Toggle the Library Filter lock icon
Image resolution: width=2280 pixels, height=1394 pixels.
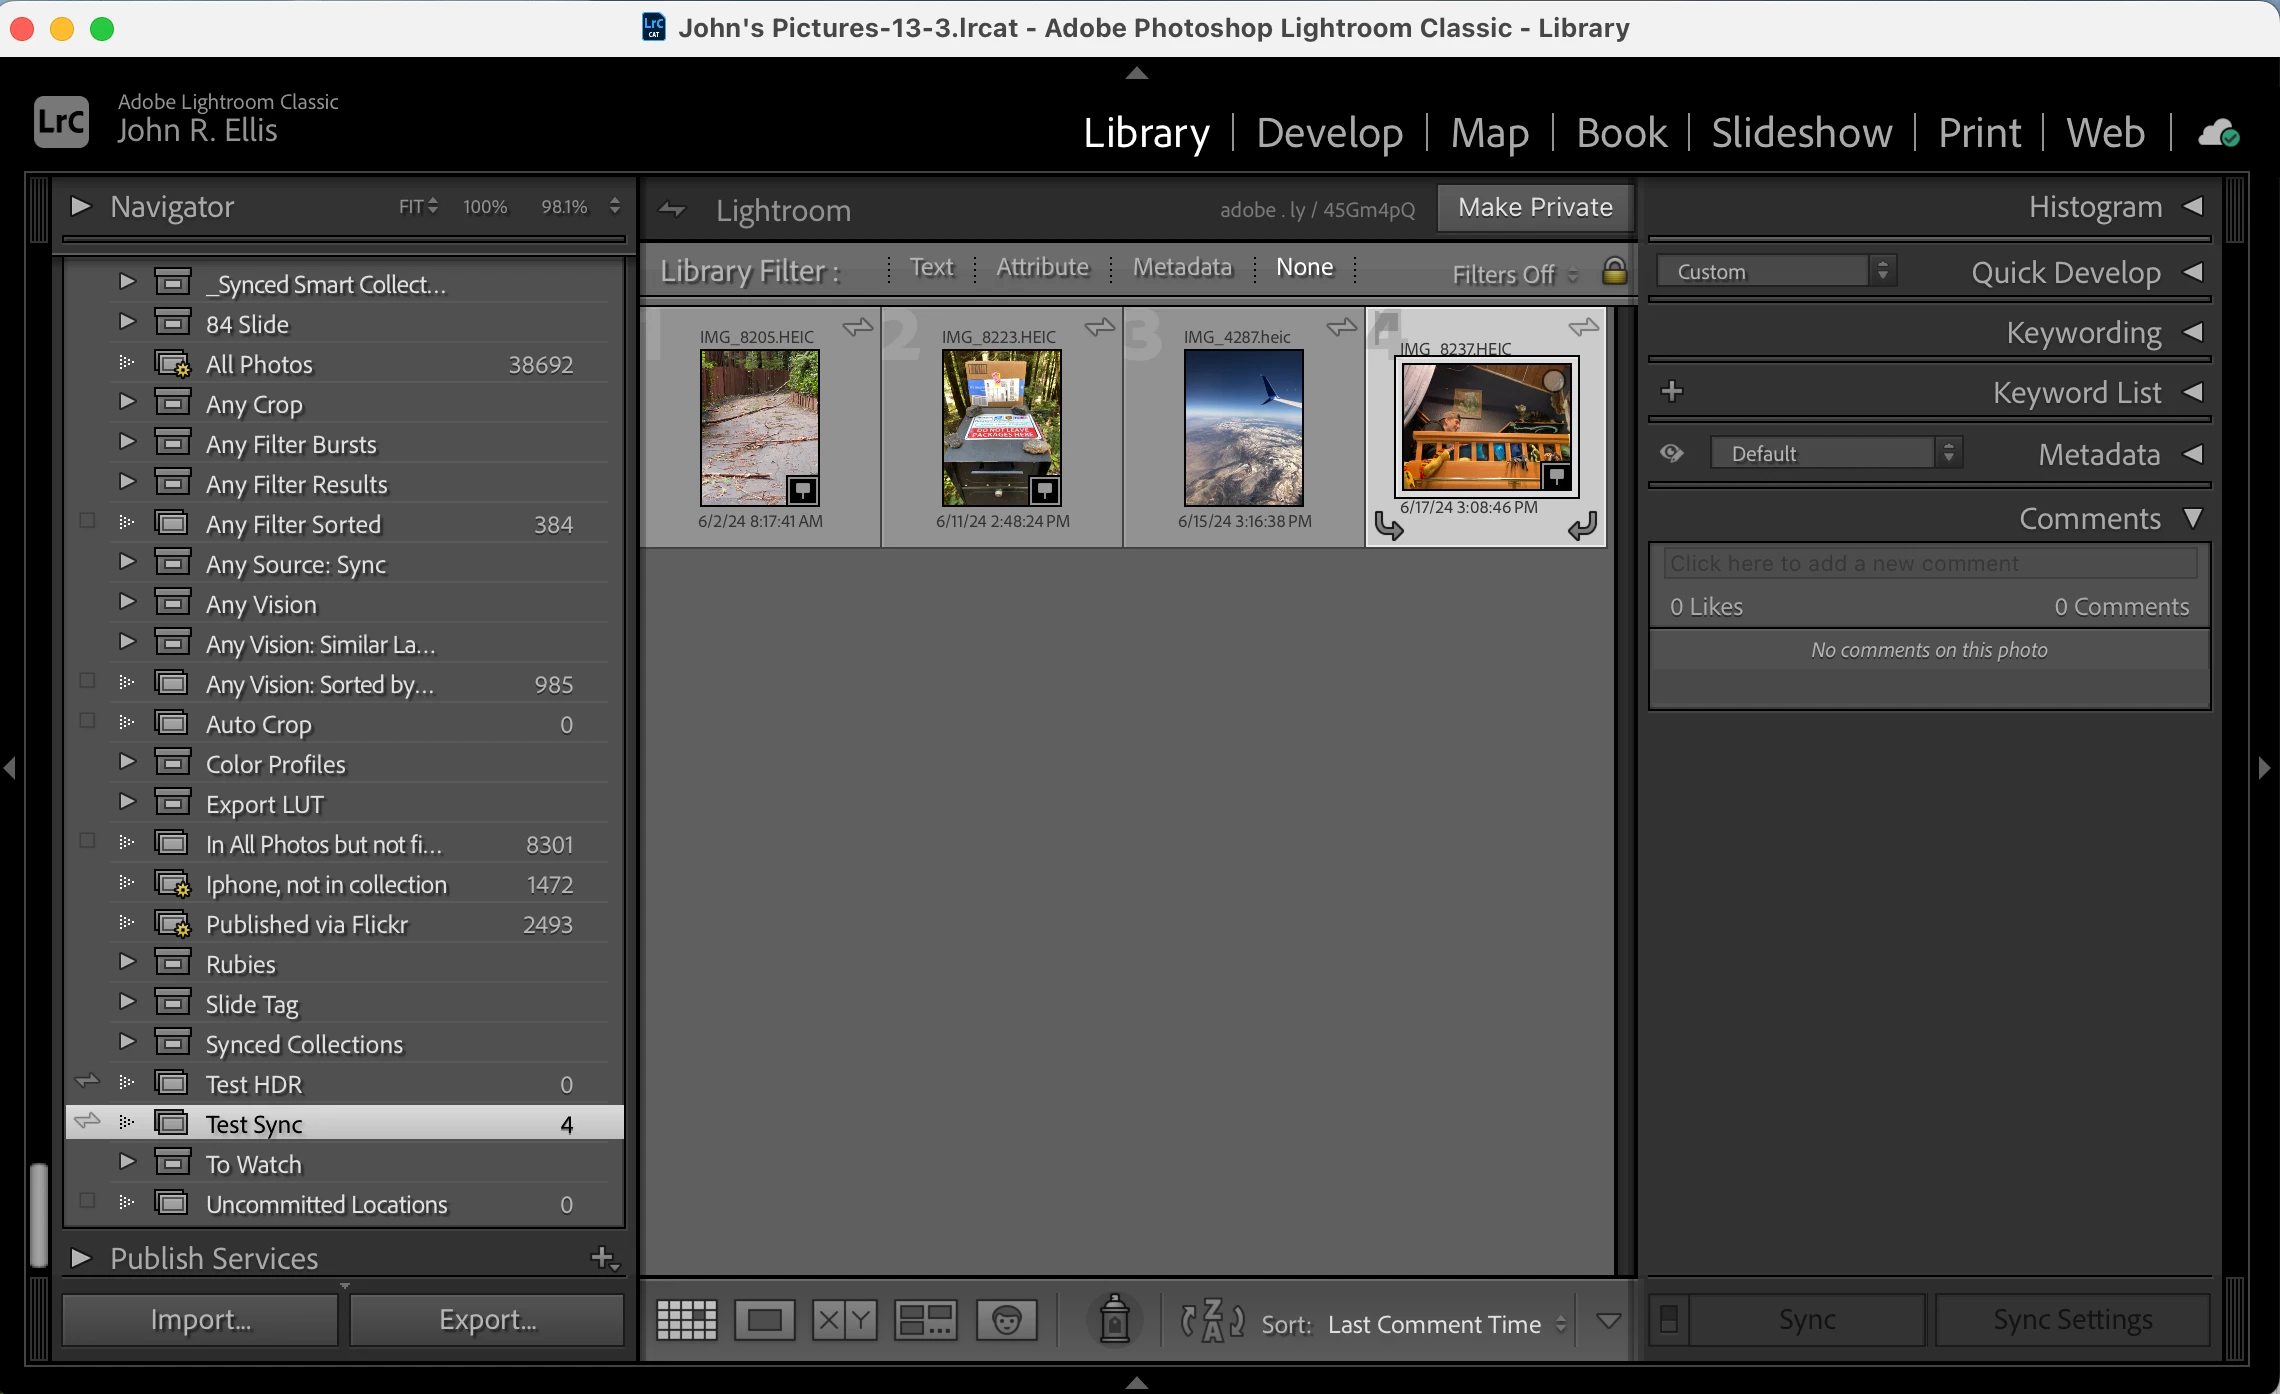click(1614, 271)
